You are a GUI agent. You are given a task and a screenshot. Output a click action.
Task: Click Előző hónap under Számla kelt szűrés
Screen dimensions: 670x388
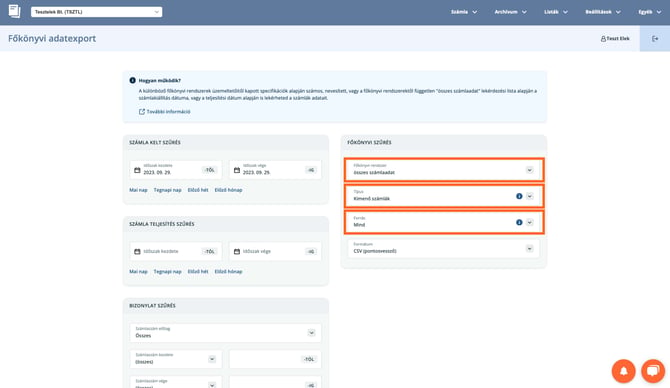(x=228, y=190)
